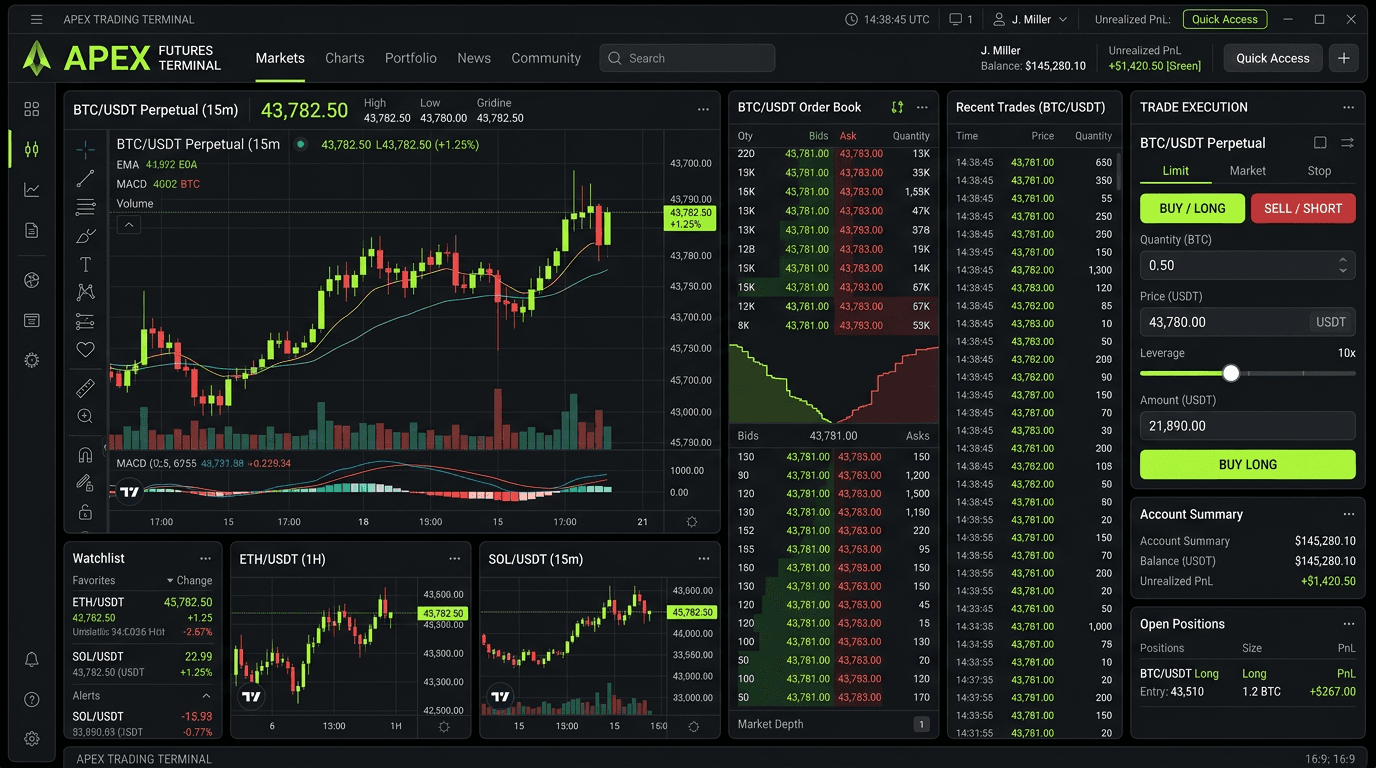This screenshot has height=768, width=1376.
Task: Open the candlestick charts sidebar icon
Action: coord(32,149)
